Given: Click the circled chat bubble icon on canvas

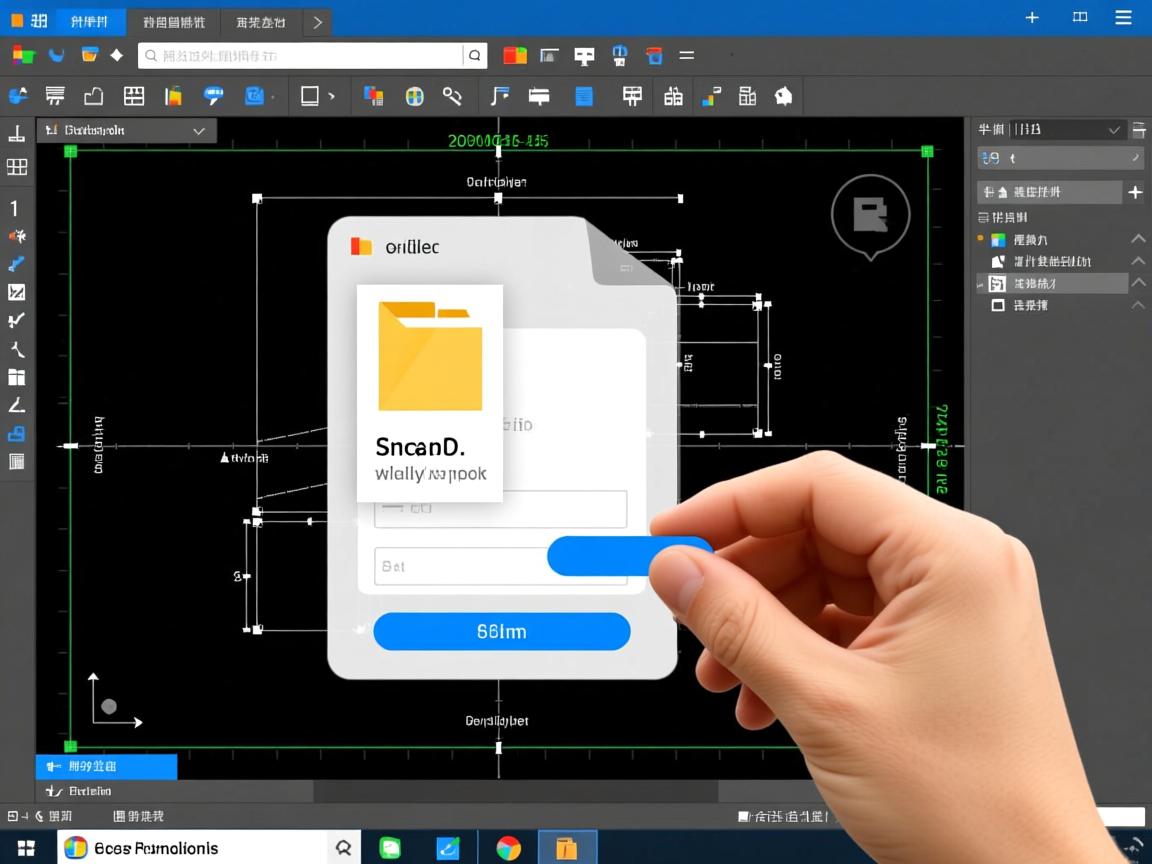Looking at the screenshot, I should [x=870, y=213].
